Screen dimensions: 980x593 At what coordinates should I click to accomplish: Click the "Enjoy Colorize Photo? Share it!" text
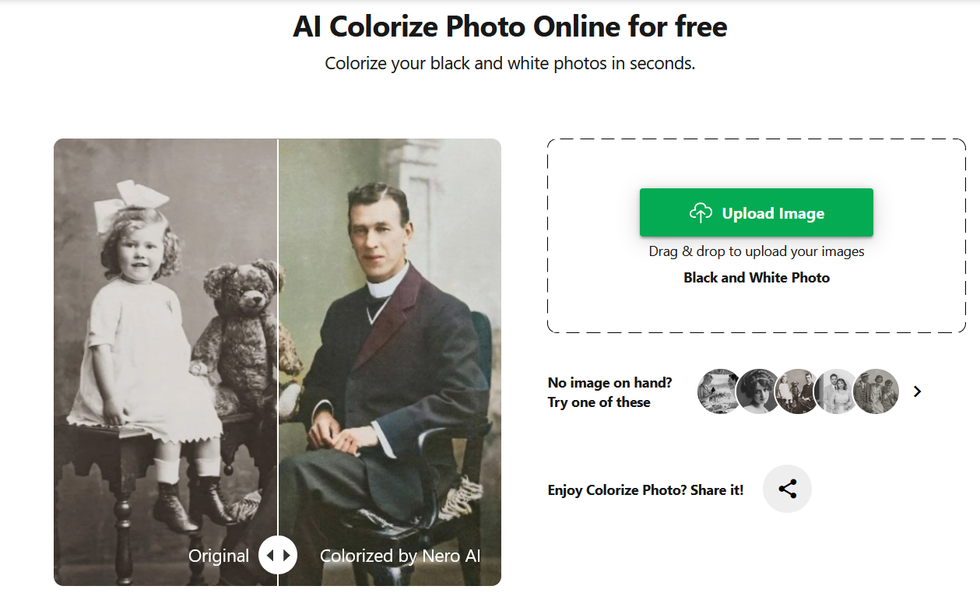point(645,490)
